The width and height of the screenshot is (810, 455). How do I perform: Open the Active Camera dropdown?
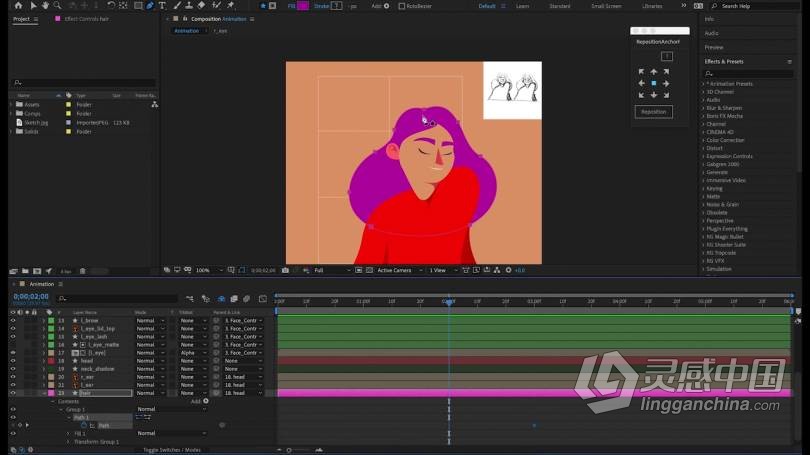pos(399,270)
